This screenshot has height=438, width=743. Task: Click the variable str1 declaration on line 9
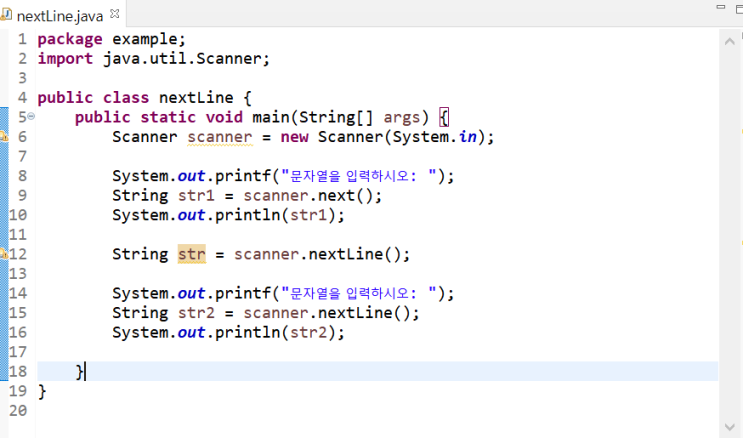tap(196, 196)
